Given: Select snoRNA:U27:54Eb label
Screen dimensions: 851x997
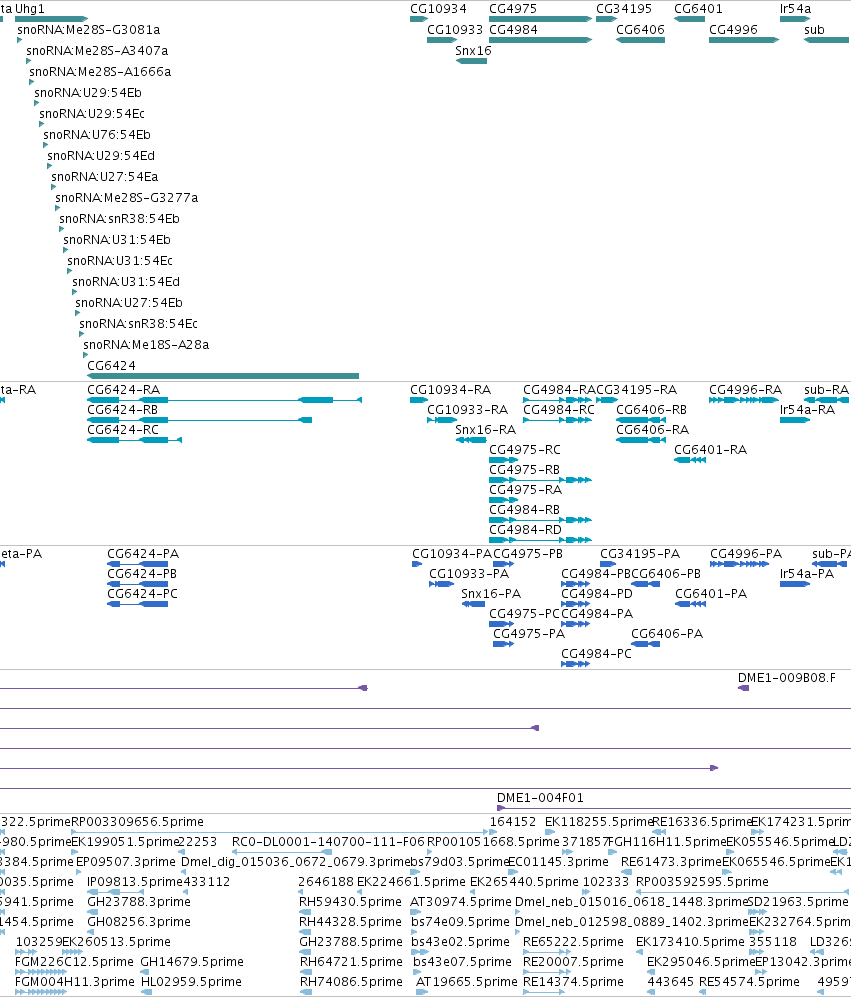Looking at the screenshot, I should 129,303.
